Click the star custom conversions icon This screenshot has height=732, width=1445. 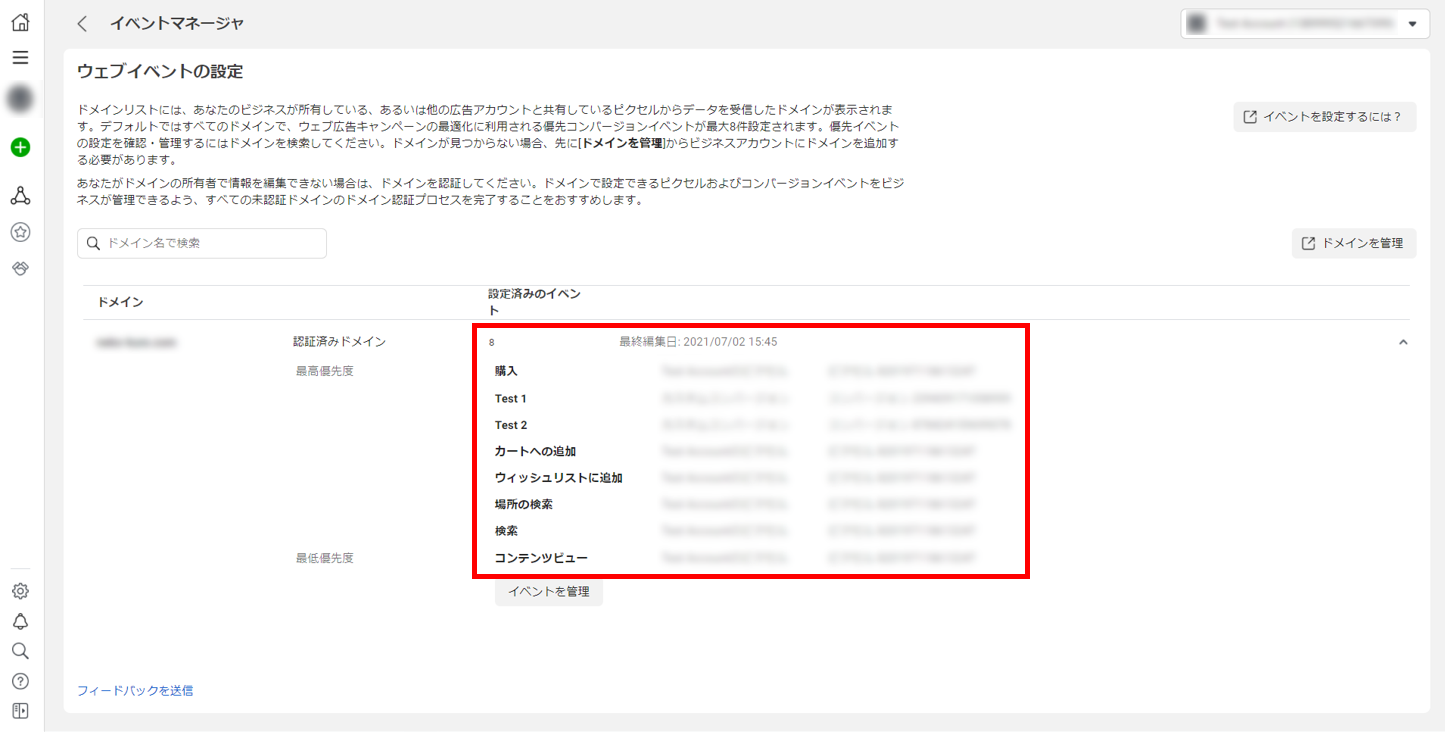[20, 232]
